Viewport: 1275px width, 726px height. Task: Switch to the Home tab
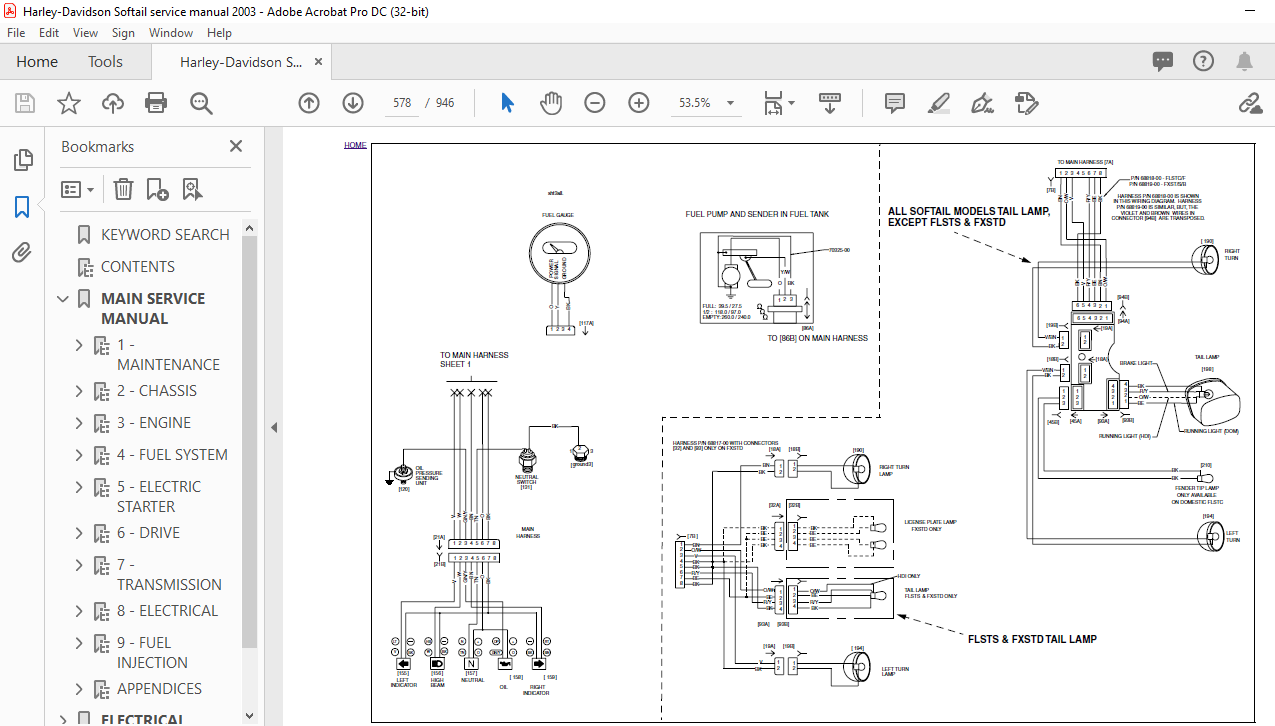(37, 62)
